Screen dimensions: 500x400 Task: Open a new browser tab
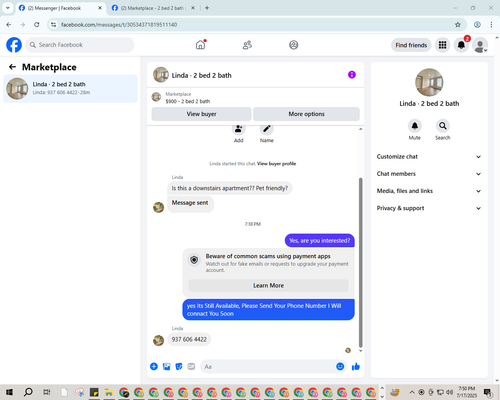tap(207, 8)
